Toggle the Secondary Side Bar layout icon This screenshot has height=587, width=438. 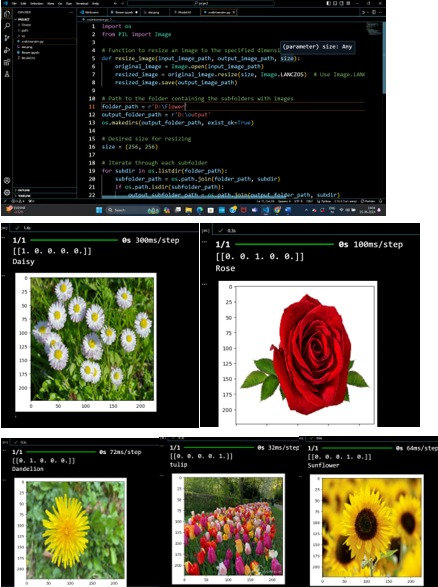tap(341, 3)
